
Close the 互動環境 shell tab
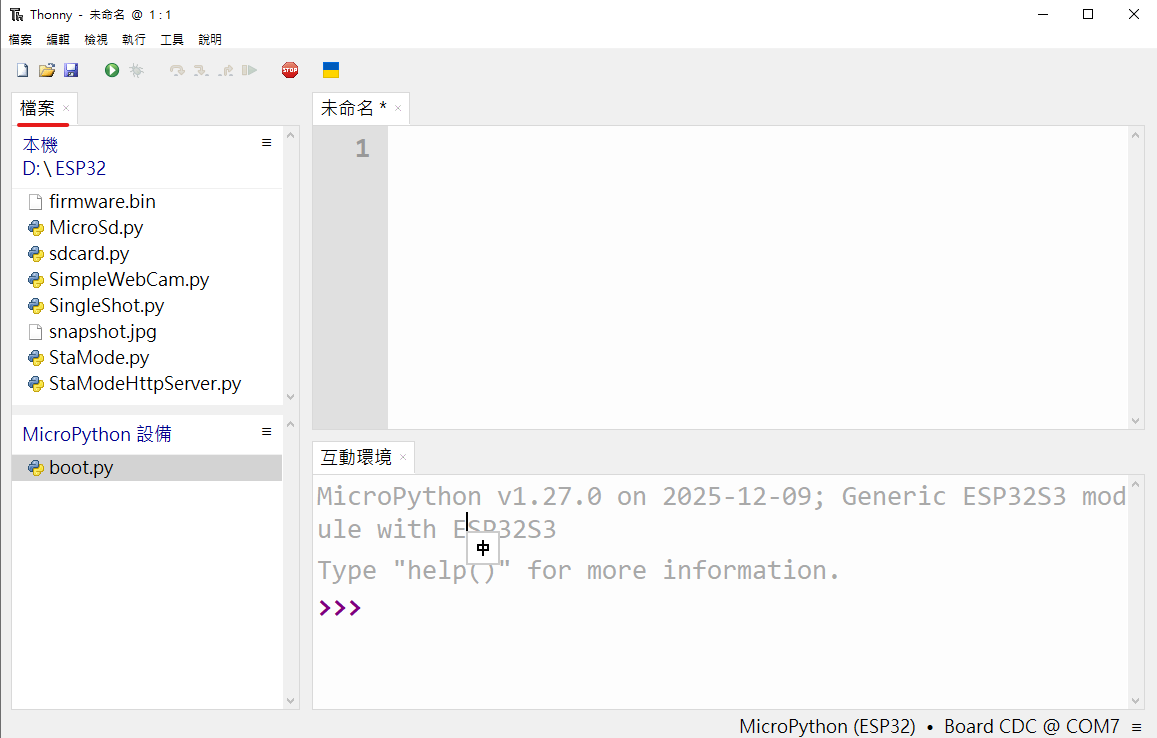403,458
